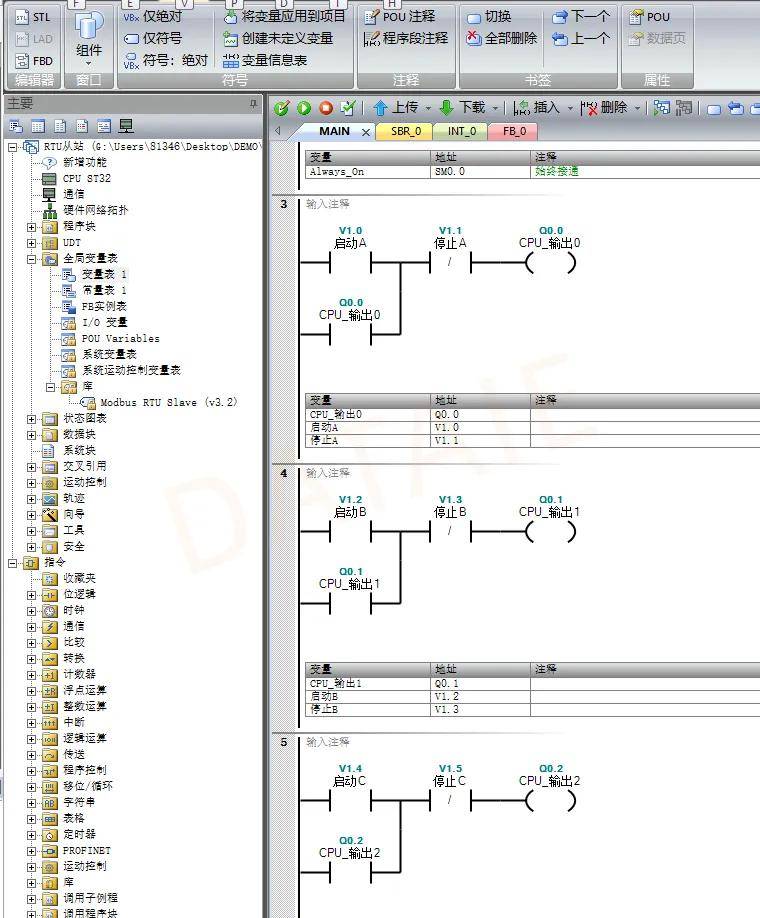
Task: Expand the 位逻辑 instruction folder
Action: [x=32, y=595]
